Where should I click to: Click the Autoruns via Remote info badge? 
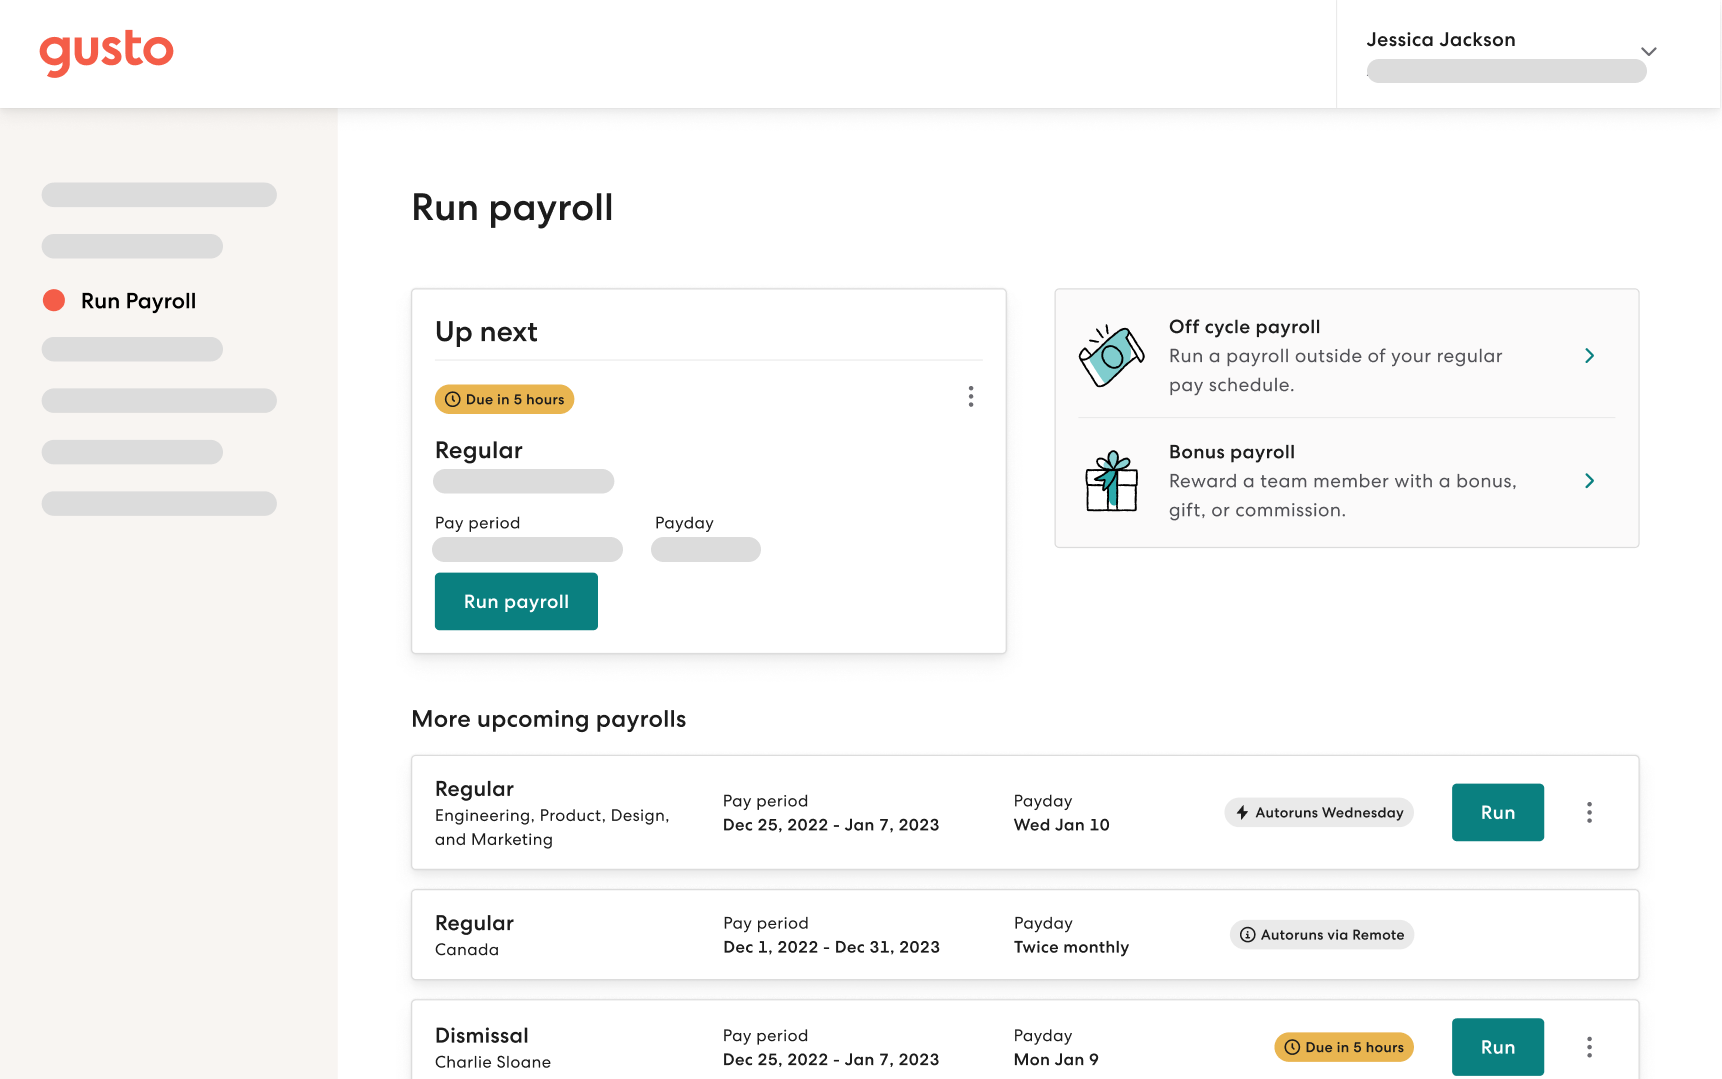(x=1321, y=935)
